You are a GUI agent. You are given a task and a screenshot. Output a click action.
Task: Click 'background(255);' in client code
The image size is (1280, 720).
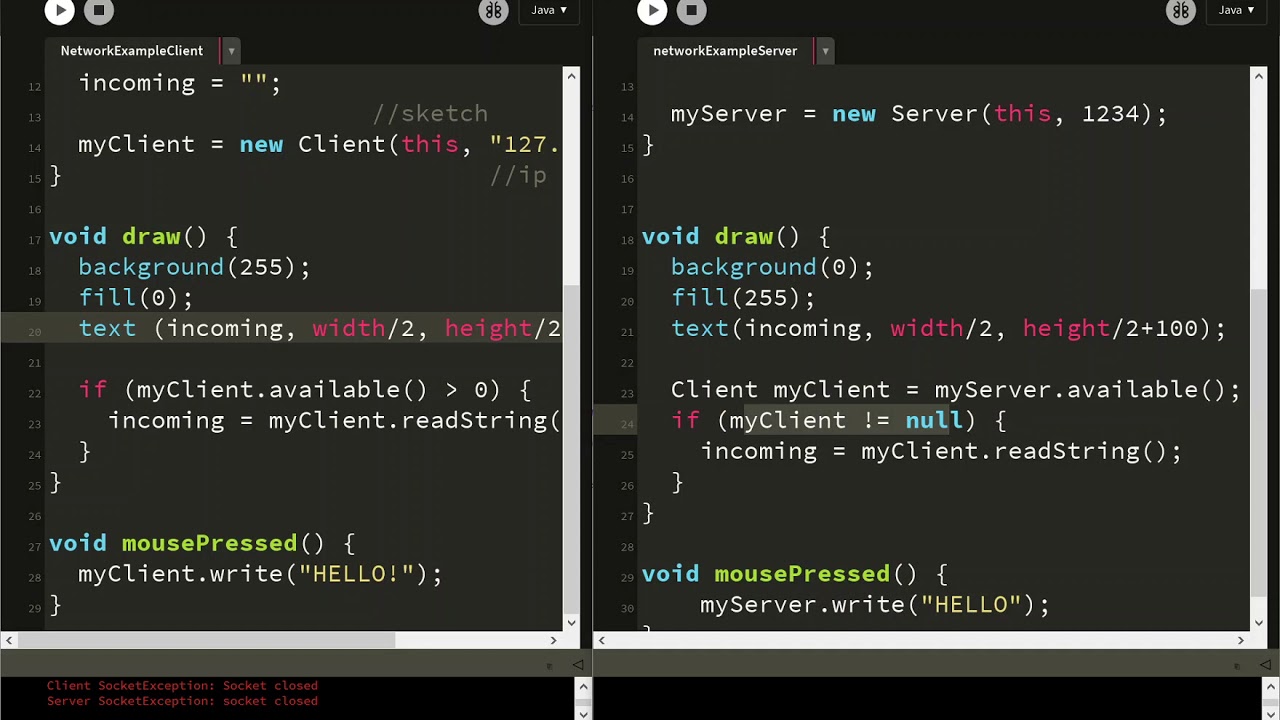tap(194, 268)
